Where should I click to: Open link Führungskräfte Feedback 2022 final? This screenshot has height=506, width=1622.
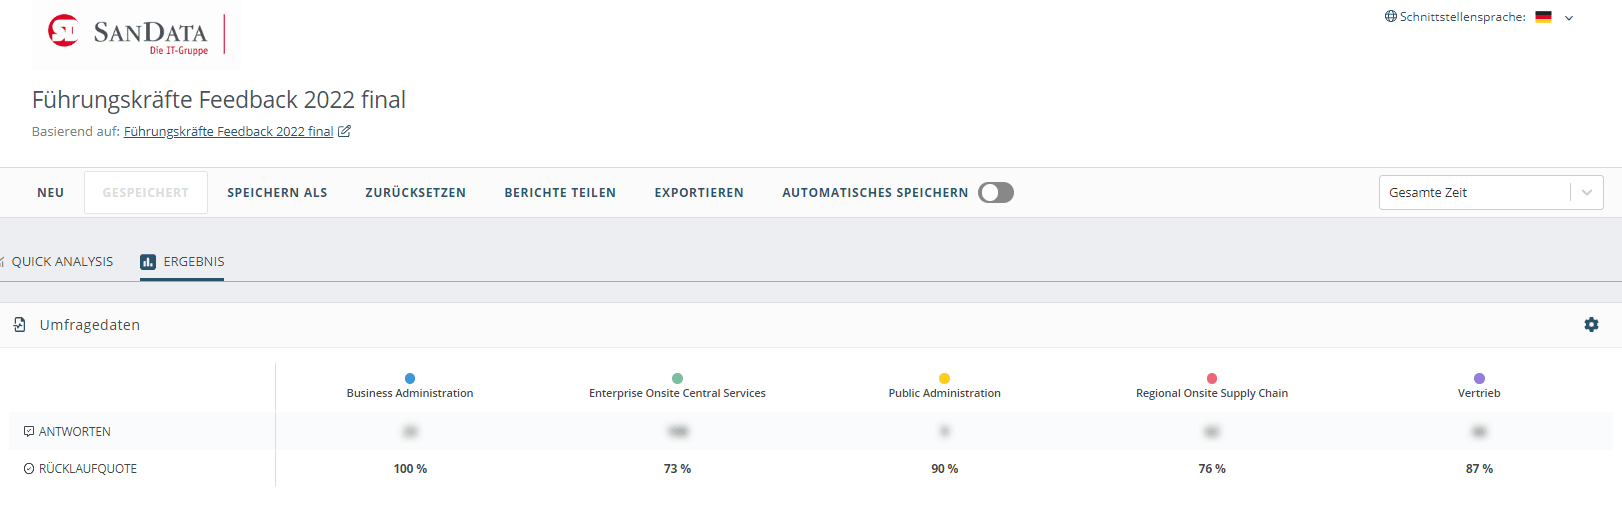click(x=228, y=131)
